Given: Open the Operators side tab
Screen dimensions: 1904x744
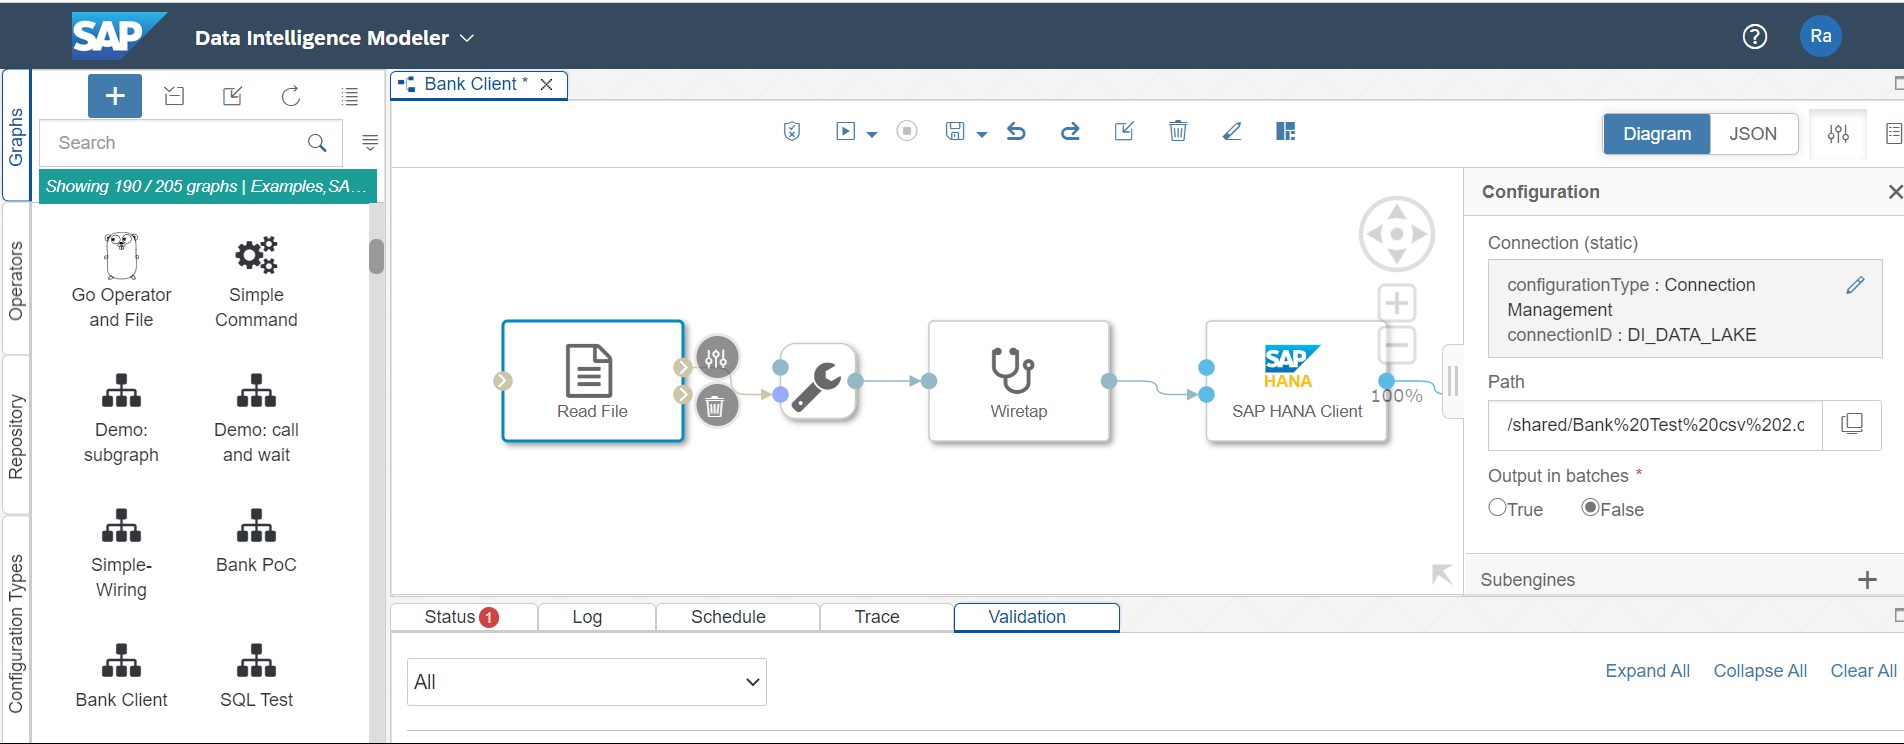Looking at the screenshot, I should click(16, 280).
